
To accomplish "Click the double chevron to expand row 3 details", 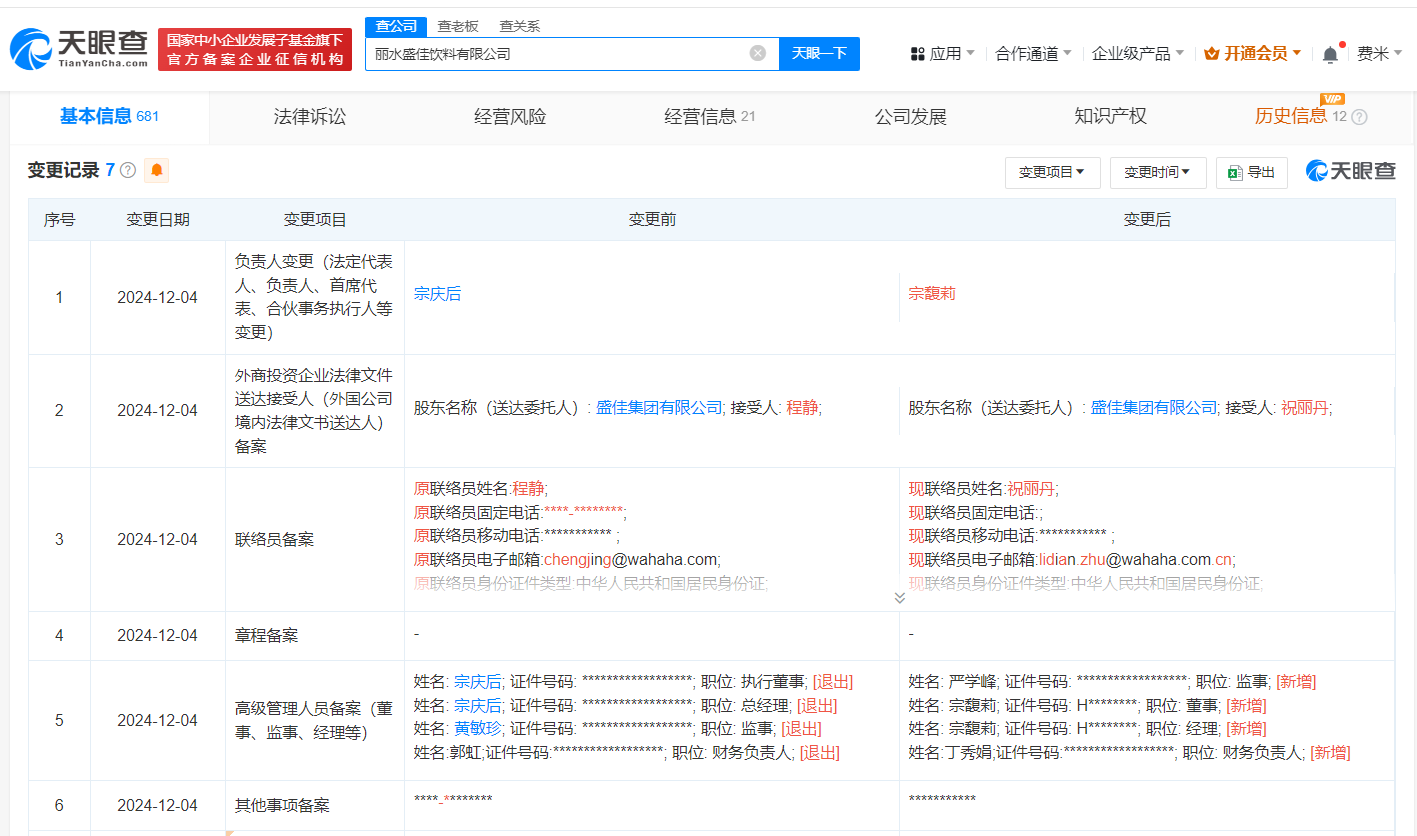I will pyautogui.click(x=899, y=598).
